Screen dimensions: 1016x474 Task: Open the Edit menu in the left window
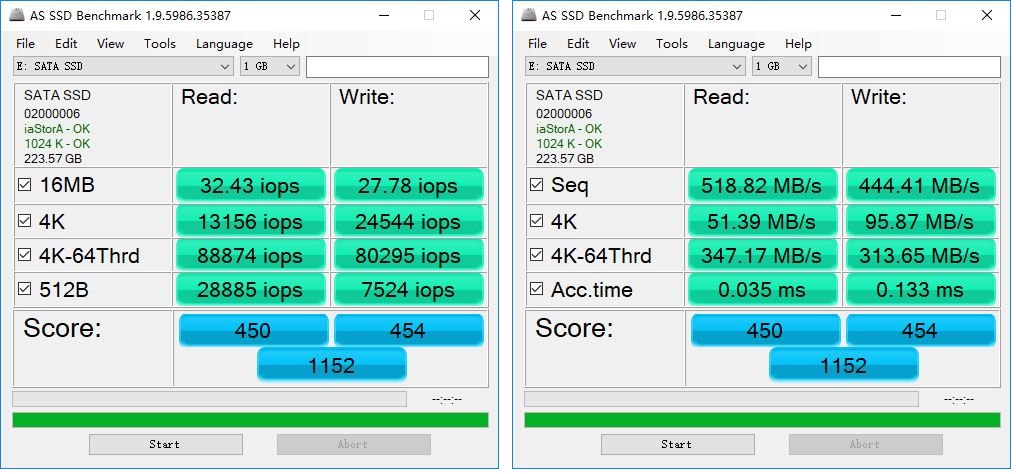coord(66,43)
